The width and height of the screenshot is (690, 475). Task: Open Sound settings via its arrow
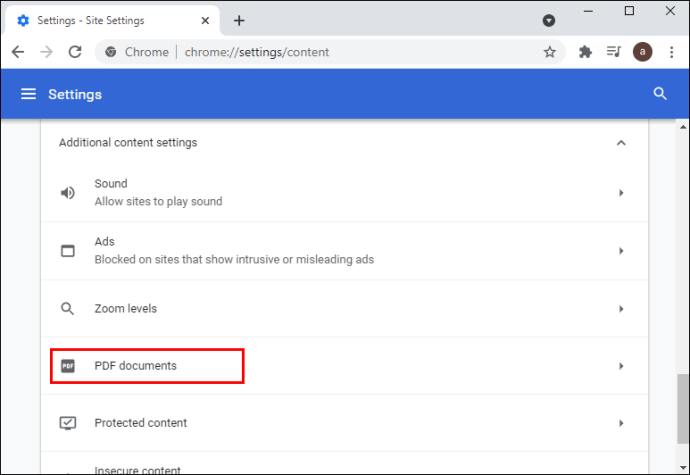click(x=621, y=193)
